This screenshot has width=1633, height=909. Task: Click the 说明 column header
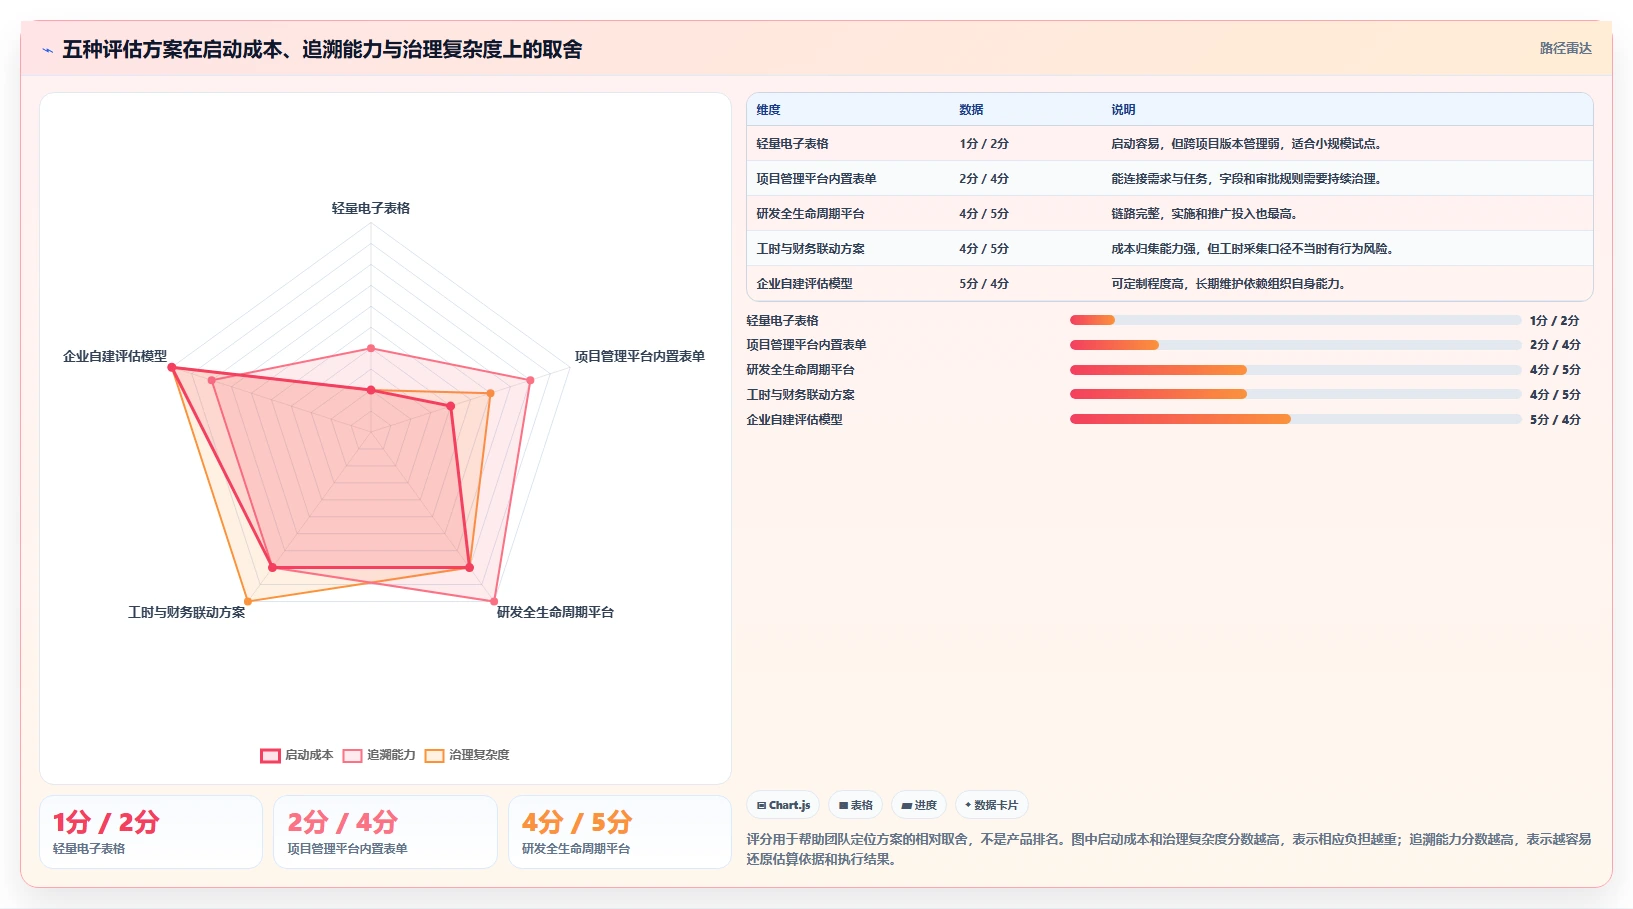pos(1123,110)
